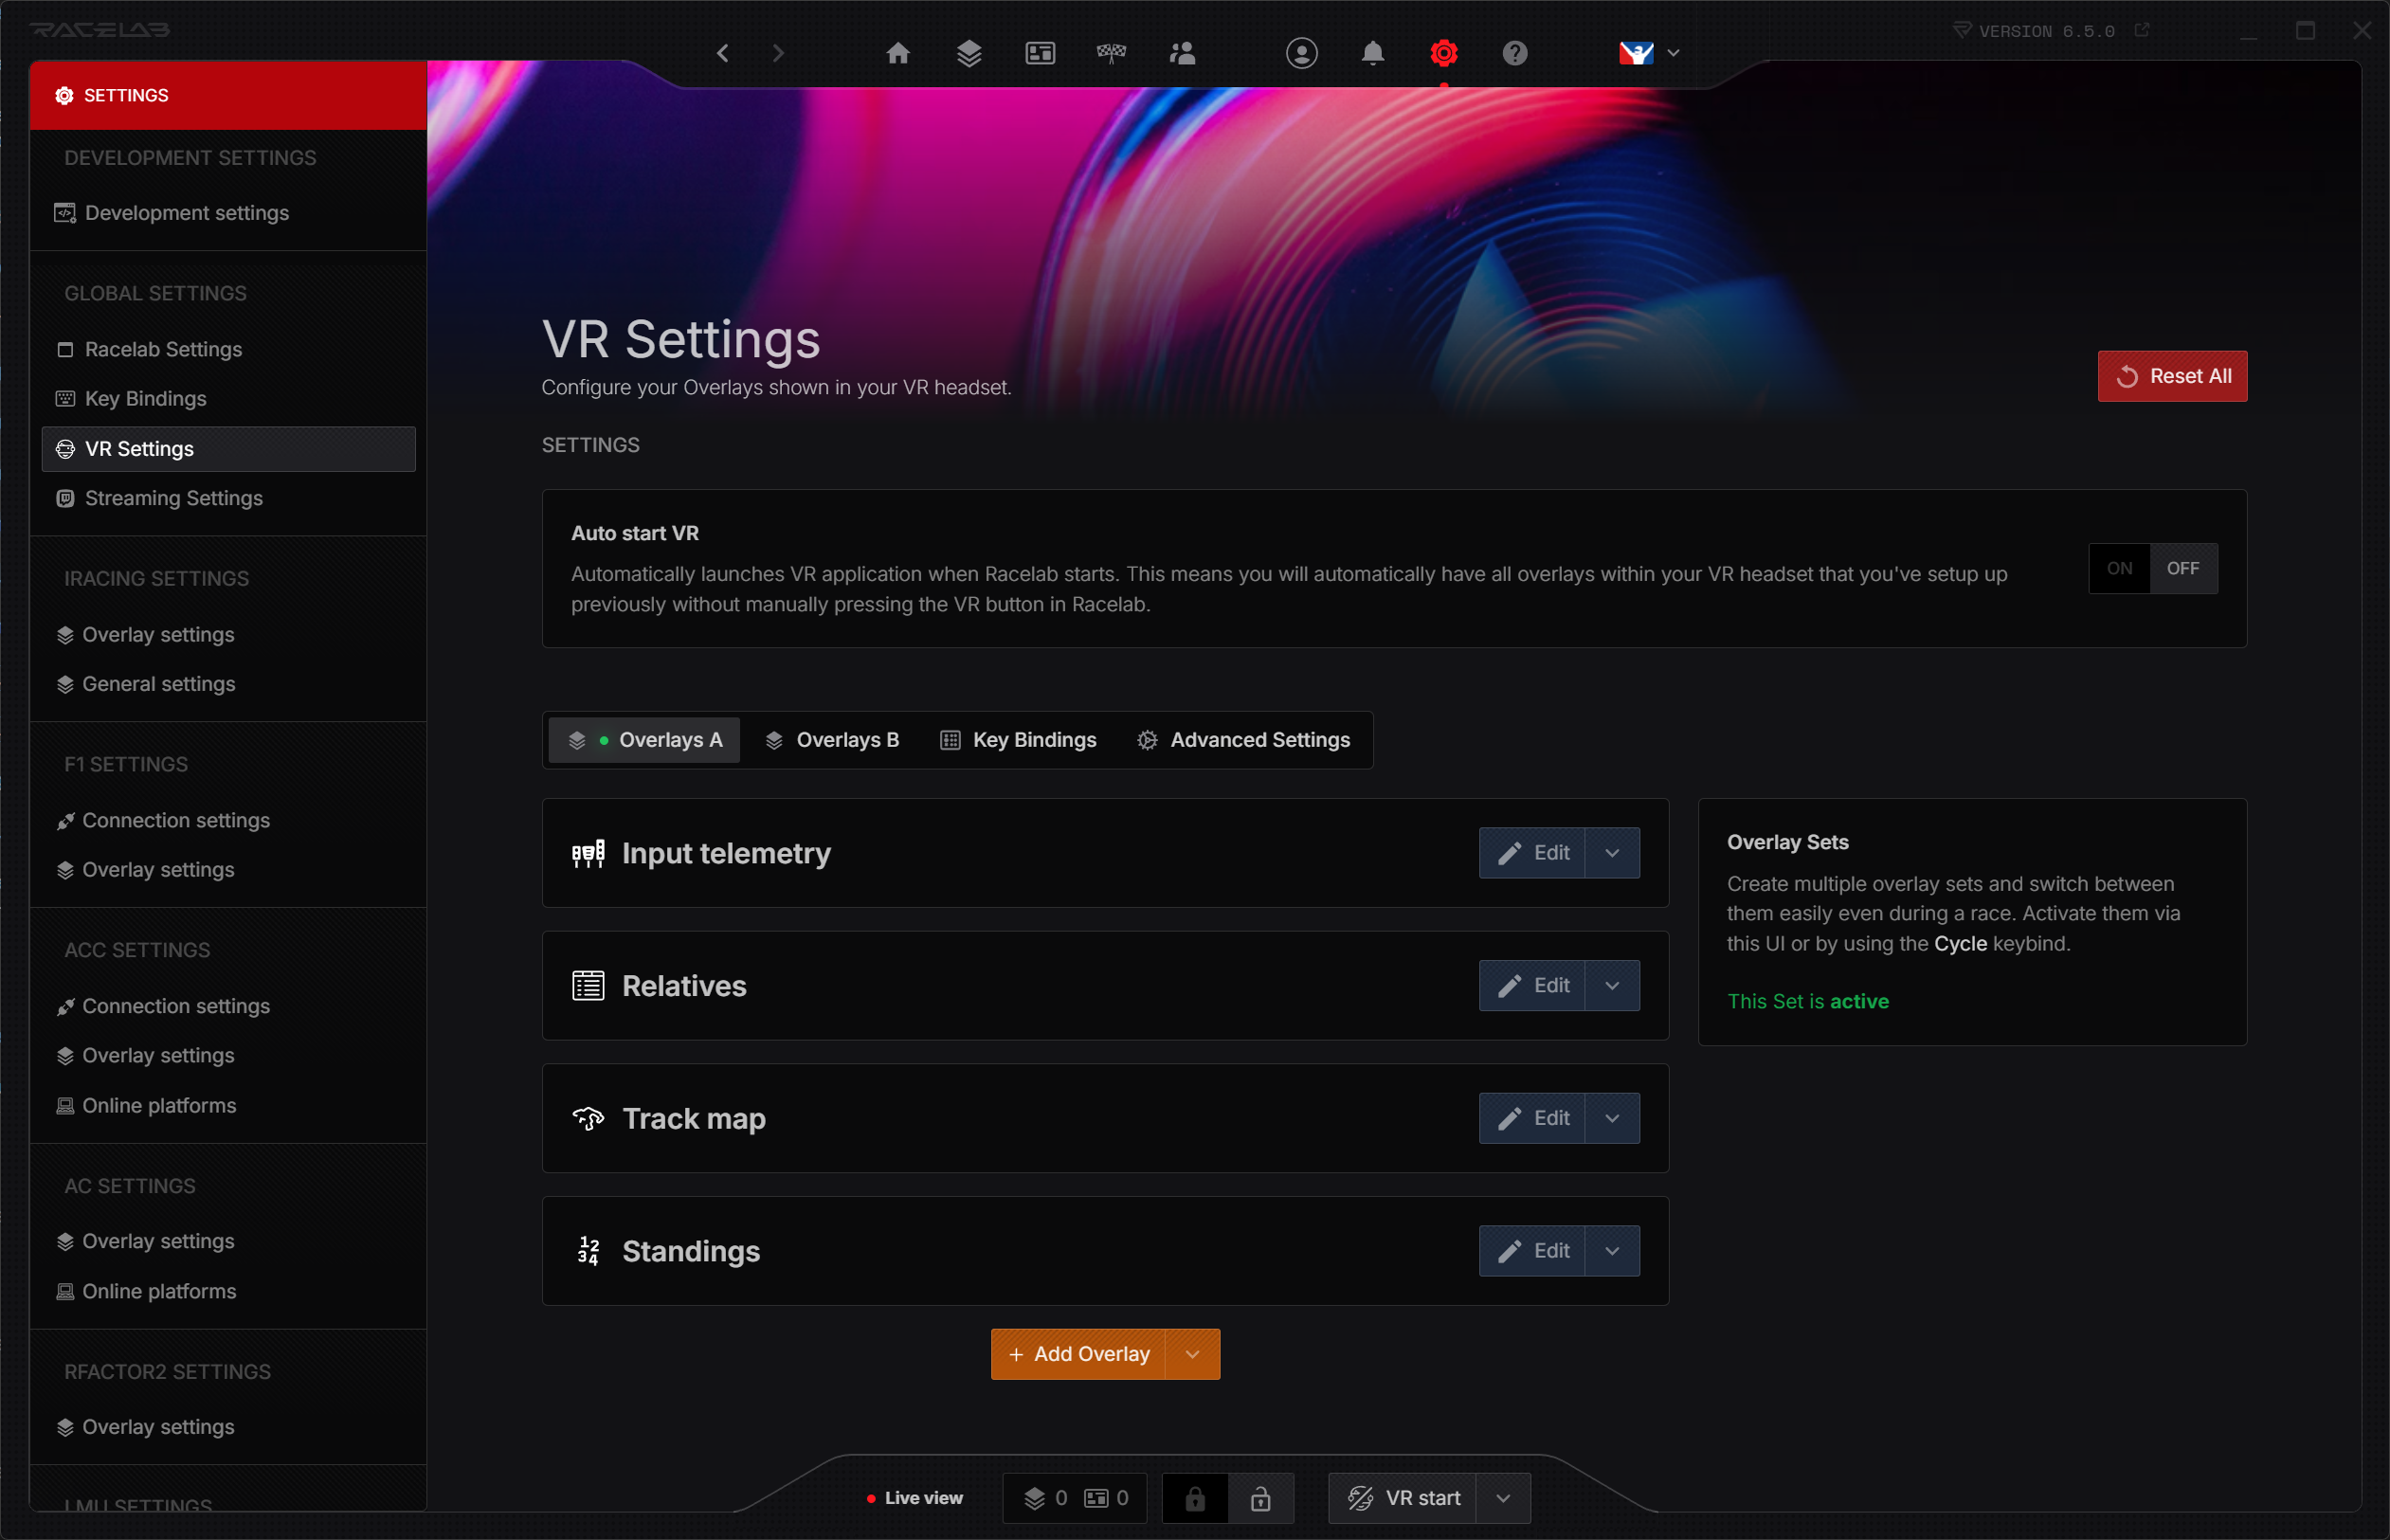2390x1540 pixels.
Task: Click the Reset All button
Action: 2171,376
